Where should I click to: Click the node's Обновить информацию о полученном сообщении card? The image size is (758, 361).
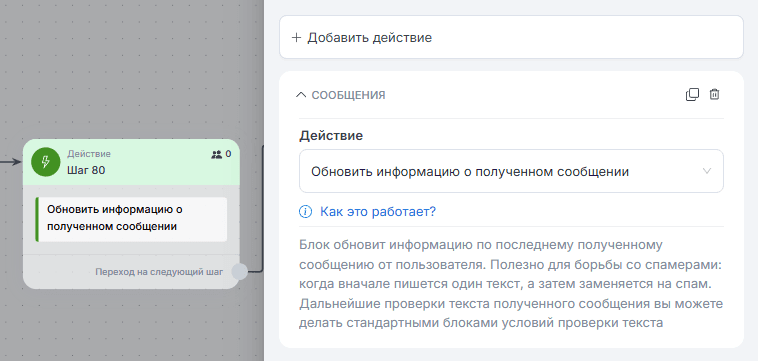131,219
